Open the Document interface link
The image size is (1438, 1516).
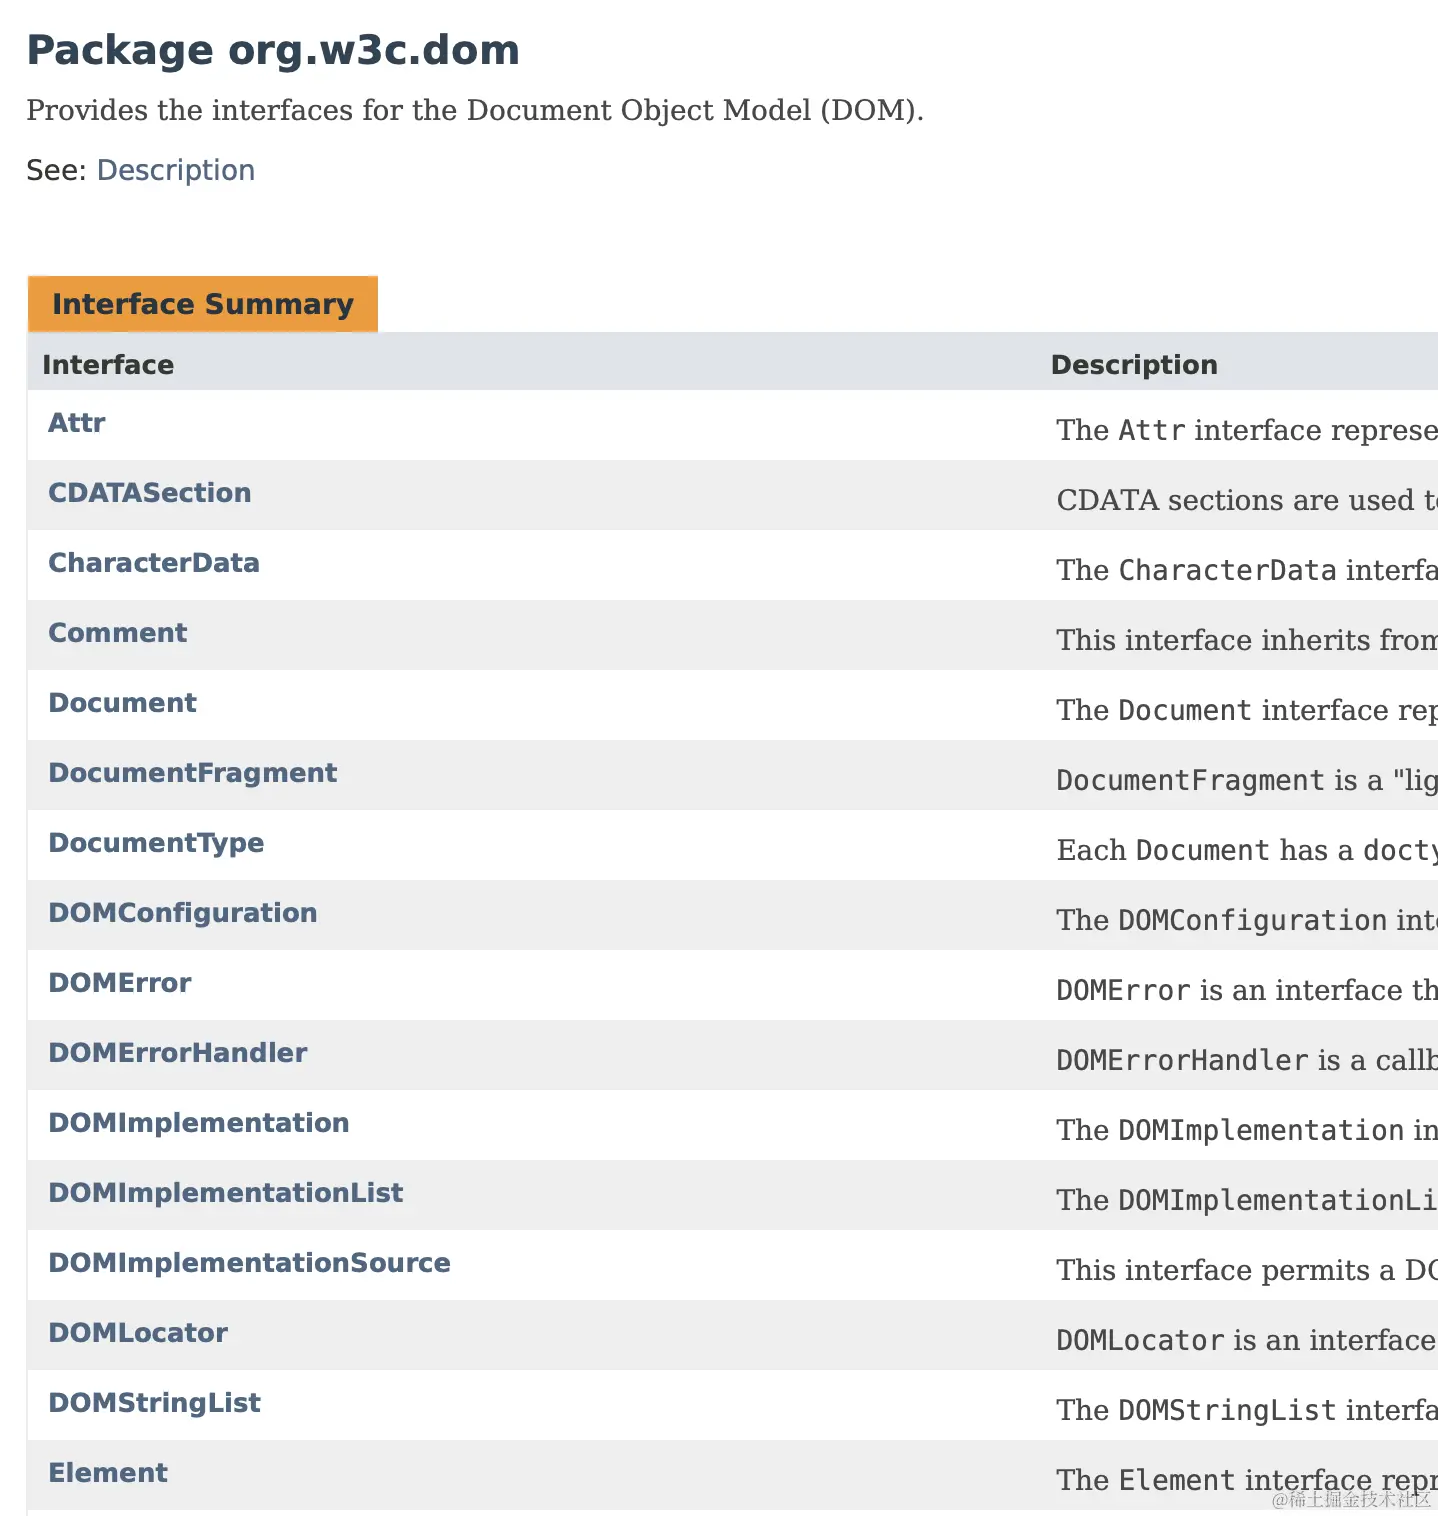point(123,703)
